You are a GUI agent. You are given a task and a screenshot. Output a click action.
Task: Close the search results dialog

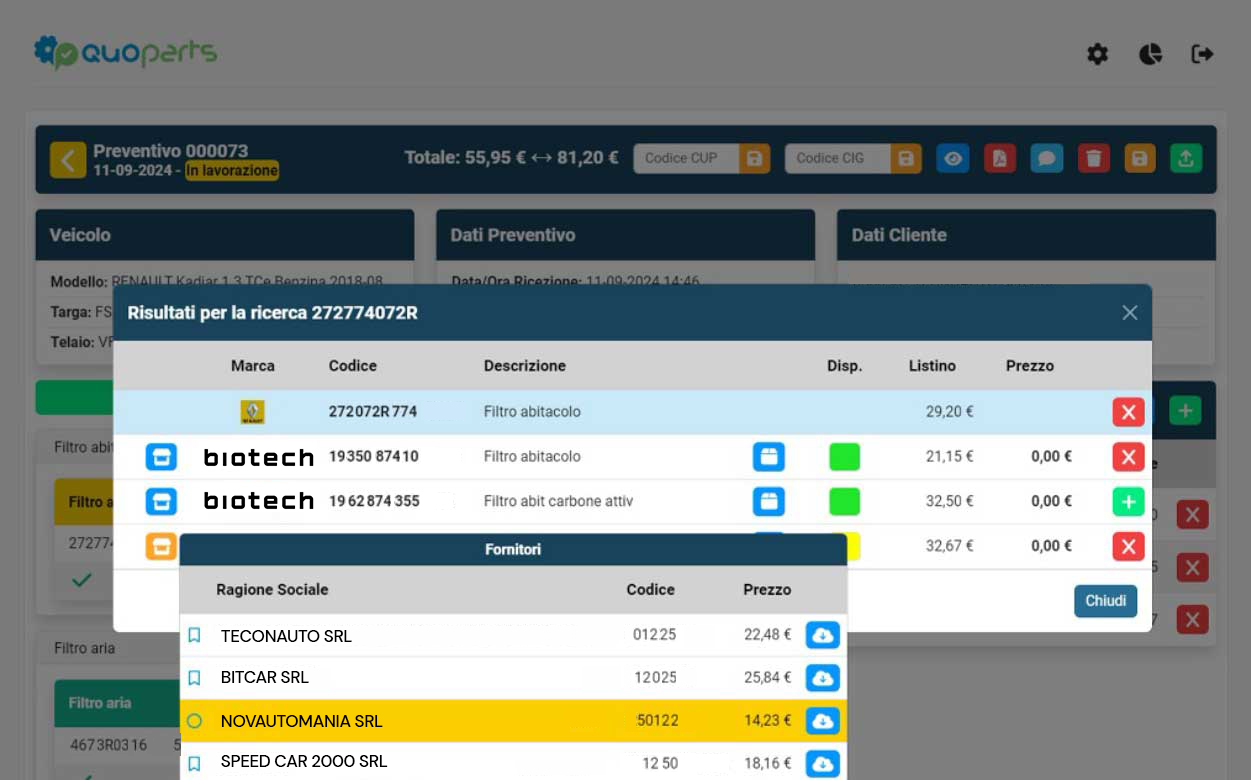pyautogui.click(x=1130, y=313)
